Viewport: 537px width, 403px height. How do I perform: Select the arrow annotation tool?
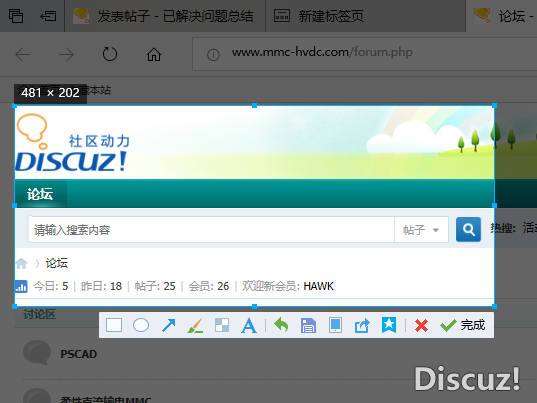pos(168,325)
